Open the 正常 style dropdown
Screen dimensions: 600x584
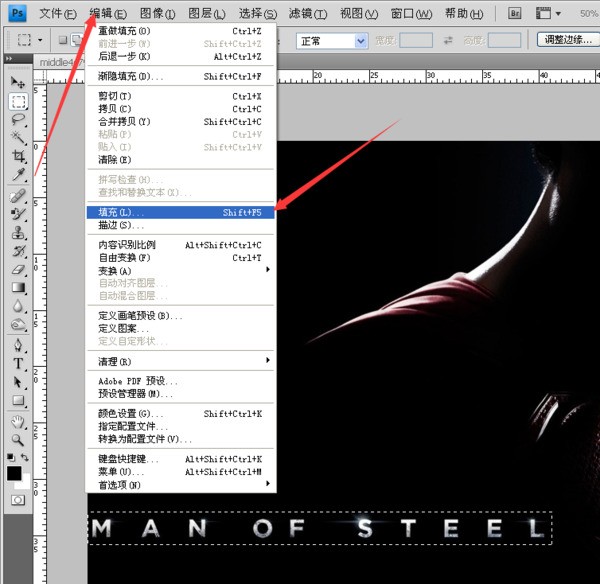click(x=332, y=41)
